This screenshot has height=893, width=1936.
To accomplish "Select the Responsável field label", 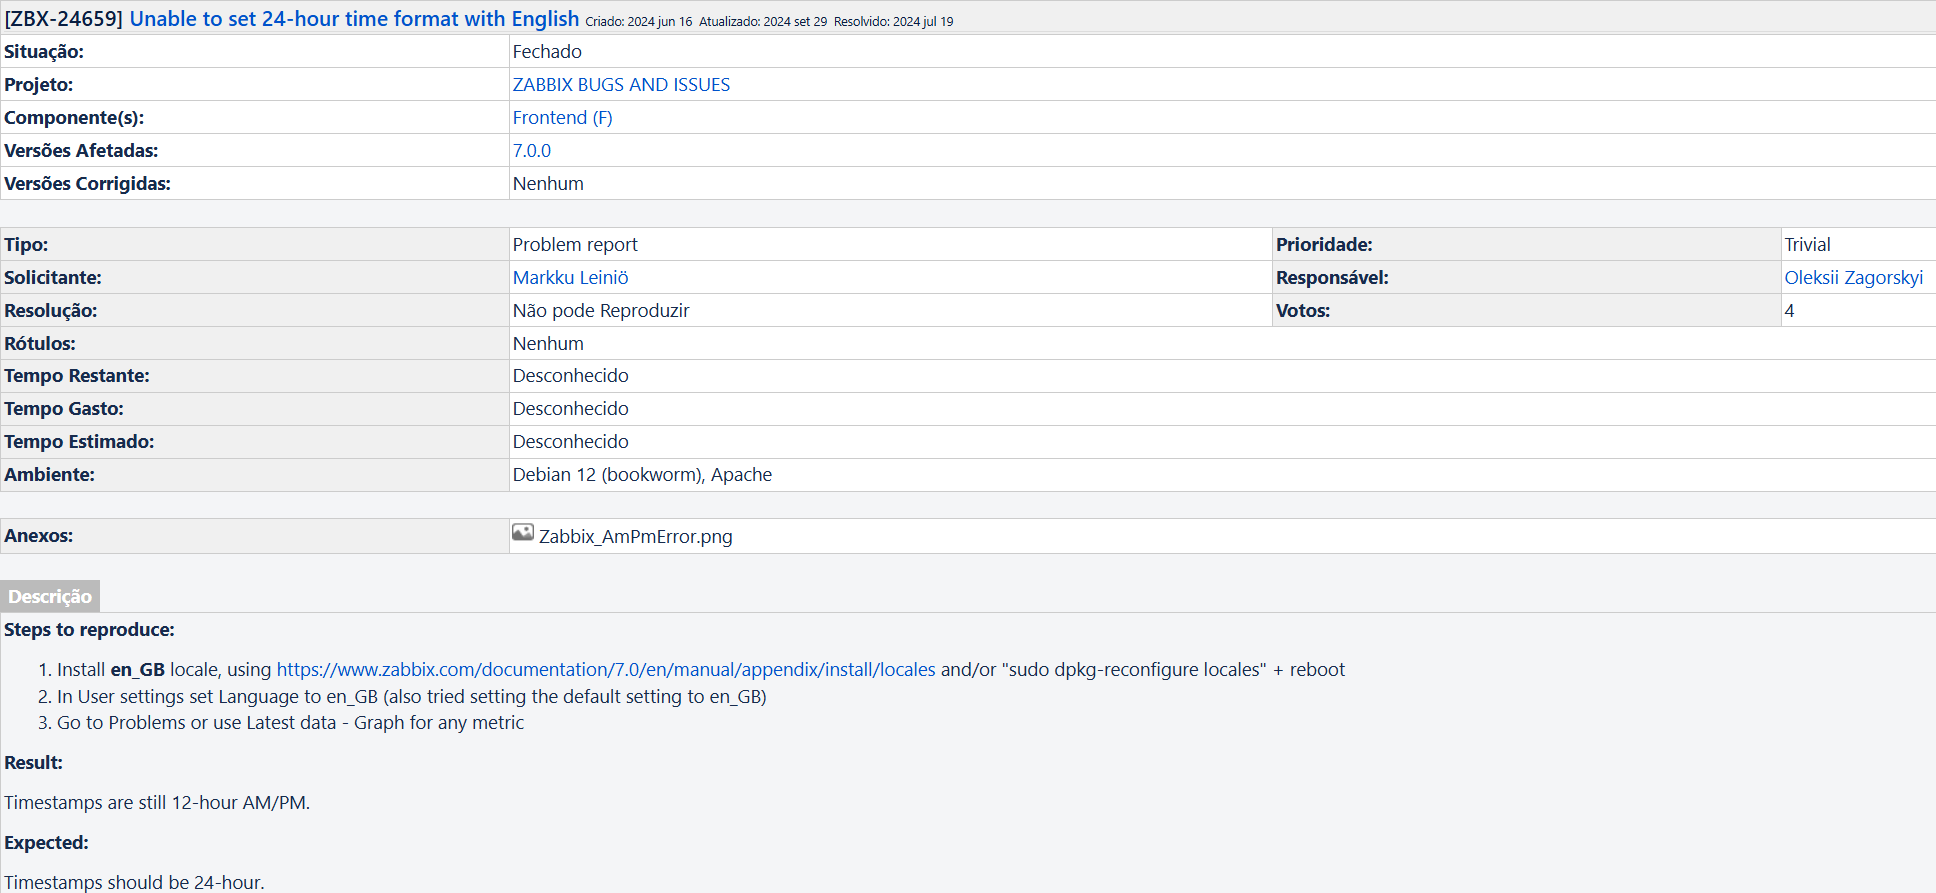I will (x=1332, y=278).
